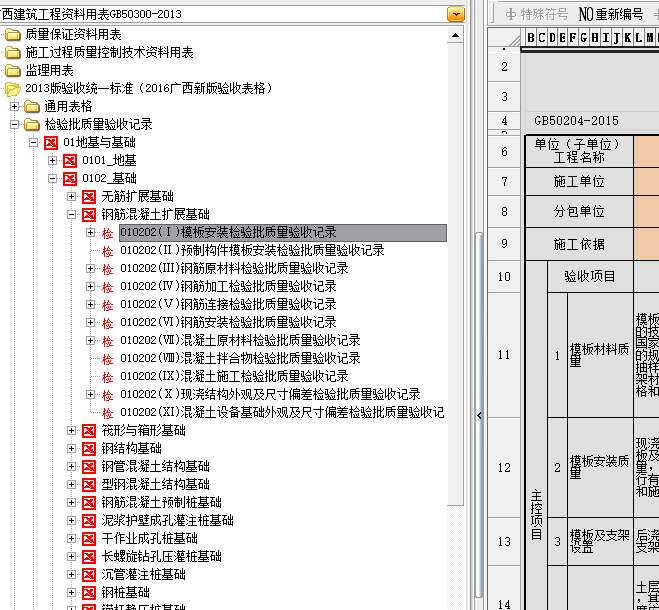Click the 监理用表 folder icon
659x610 pixels.
pos(12,70)
